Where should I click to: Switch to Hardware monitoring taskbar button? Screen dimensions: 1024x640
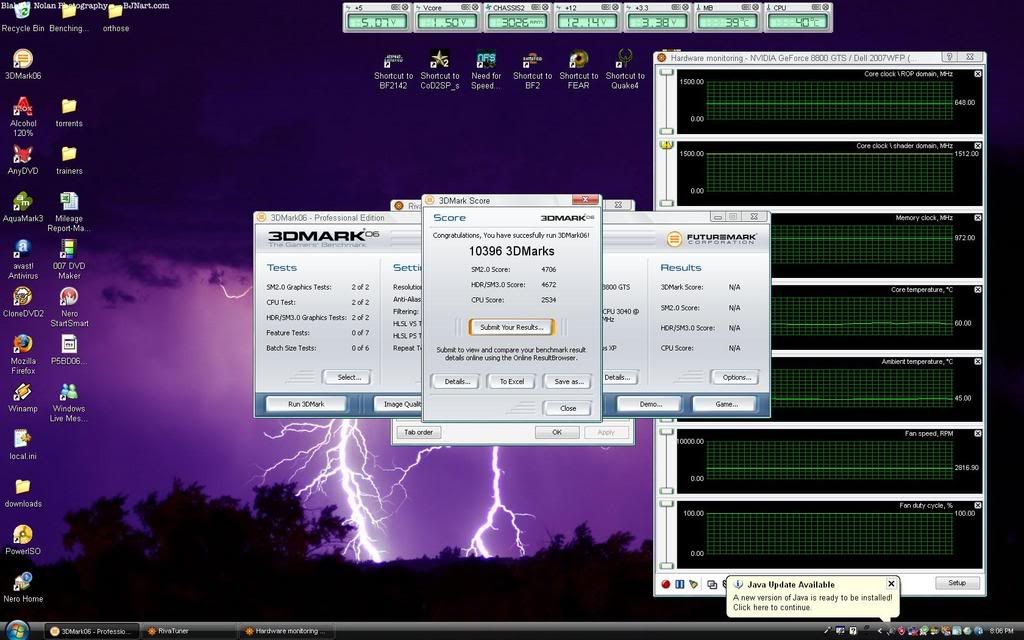(x=286, y=632)
